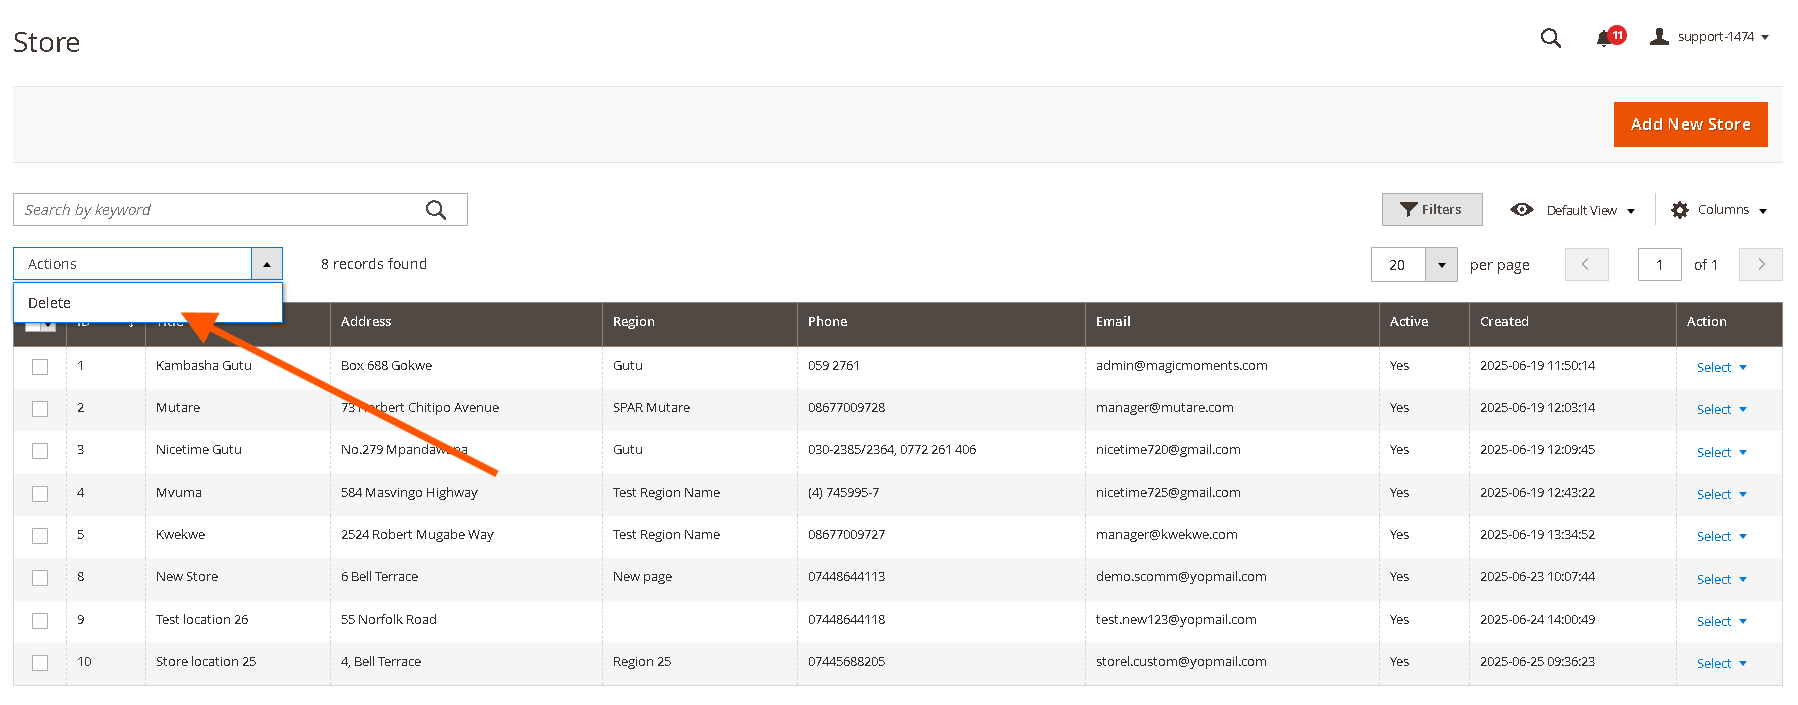Click the keyword search submit magnifier
The height and width of the screenshot is (705, 1798).
pos(436,210)
